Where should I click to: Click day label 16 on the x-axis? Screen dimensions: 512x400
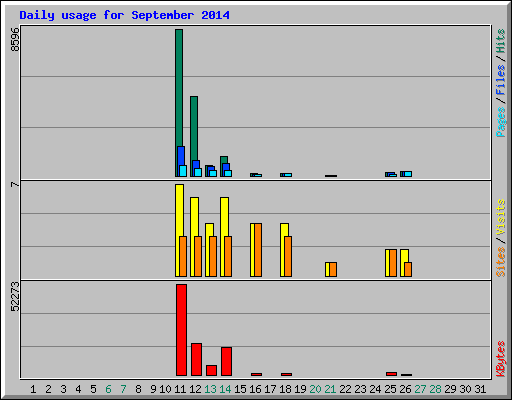click(255, 389)
